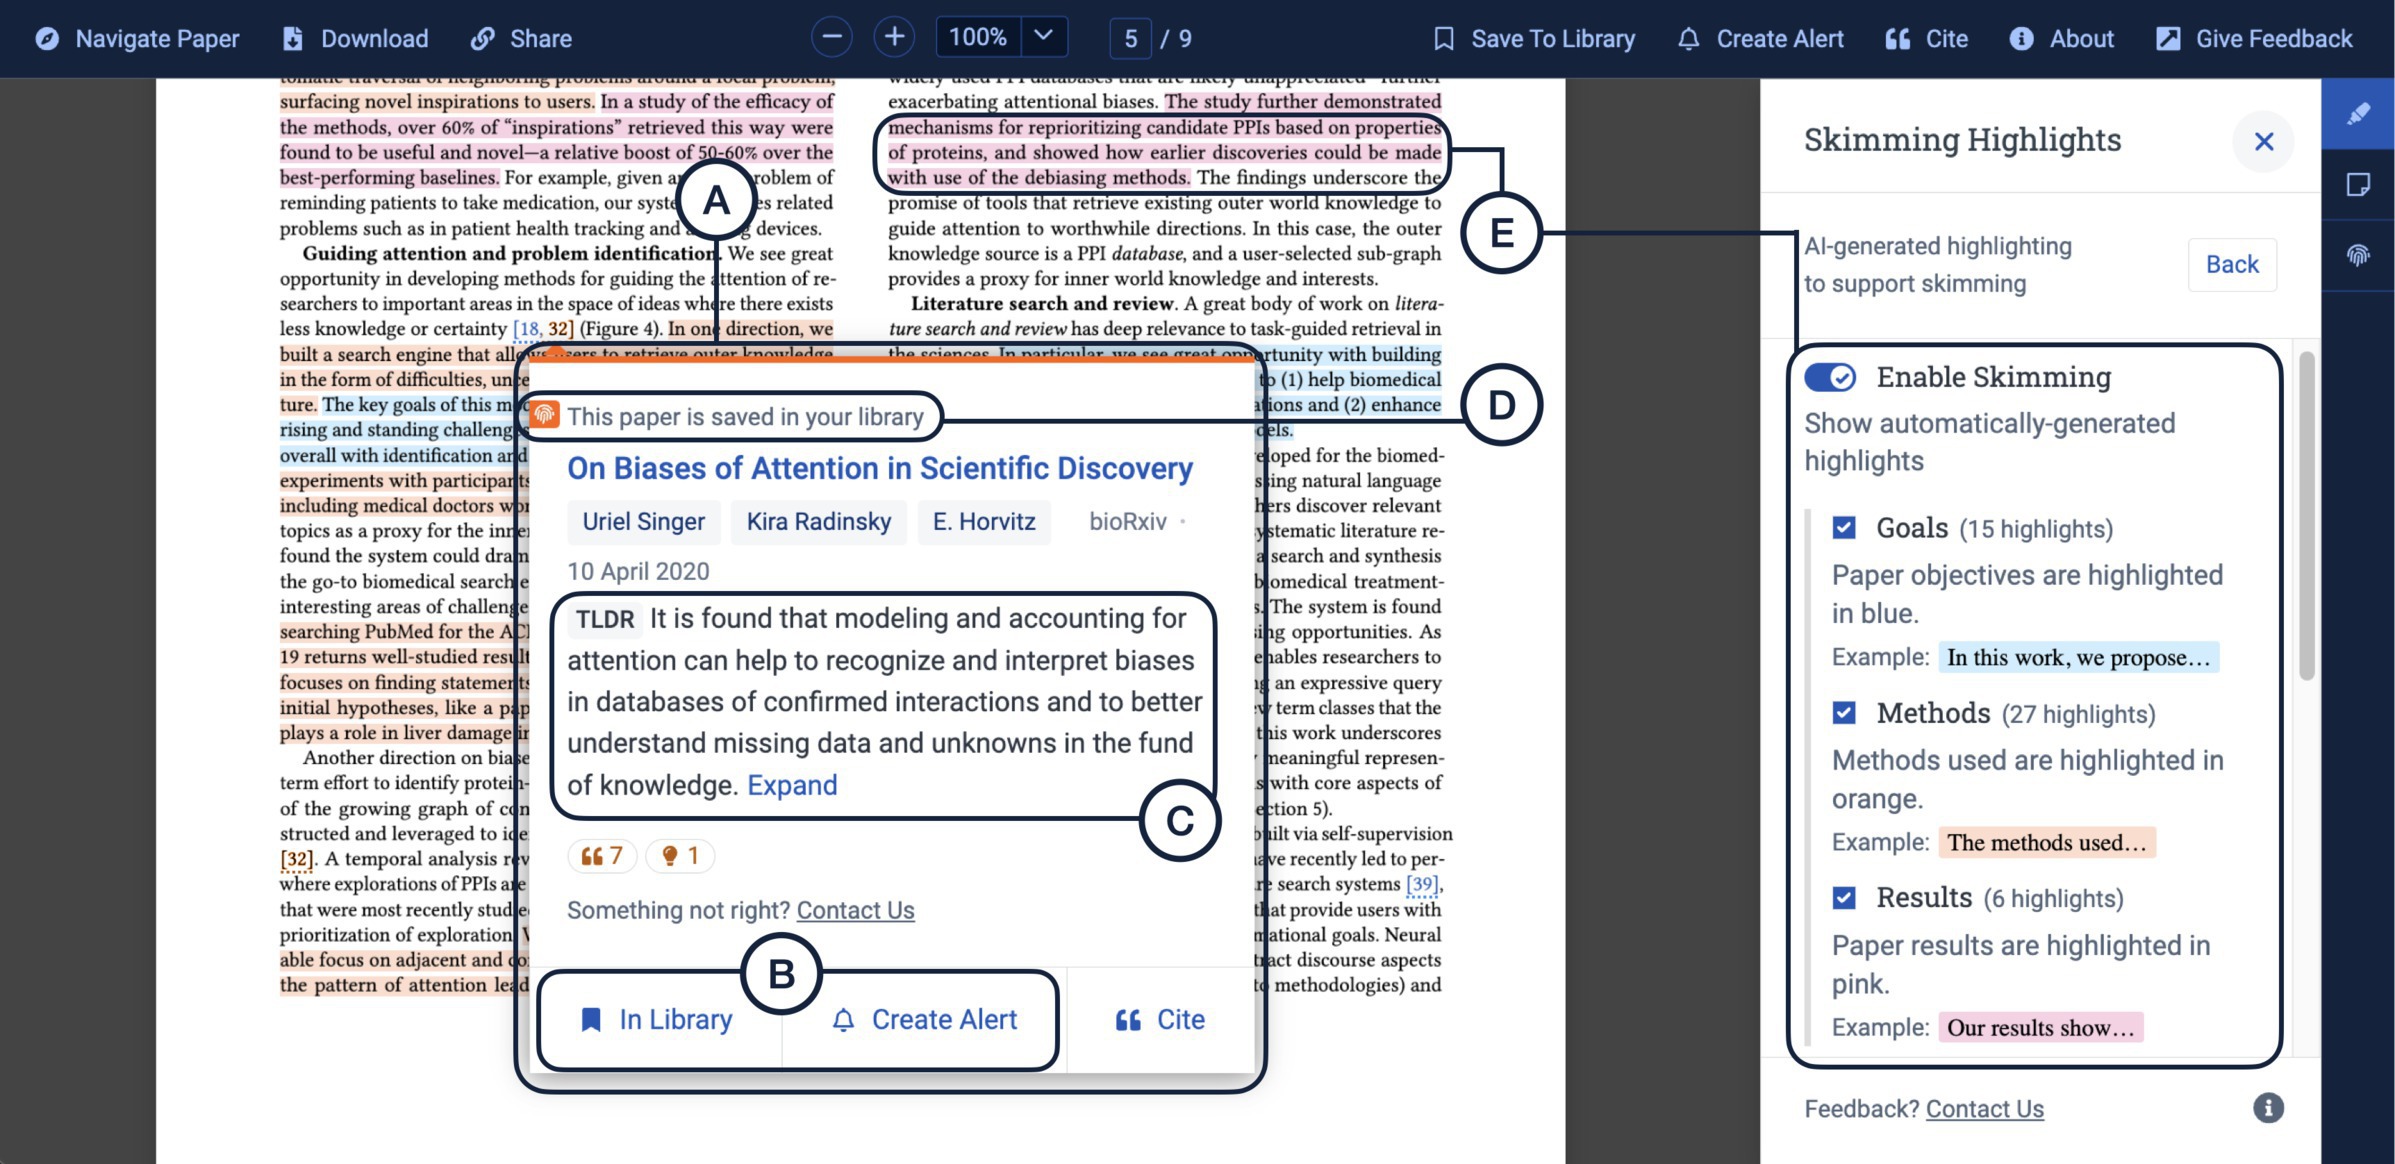Click the bioRxiv venue label
This screenshot has height=1164, width=2395.
(1128, 522)
